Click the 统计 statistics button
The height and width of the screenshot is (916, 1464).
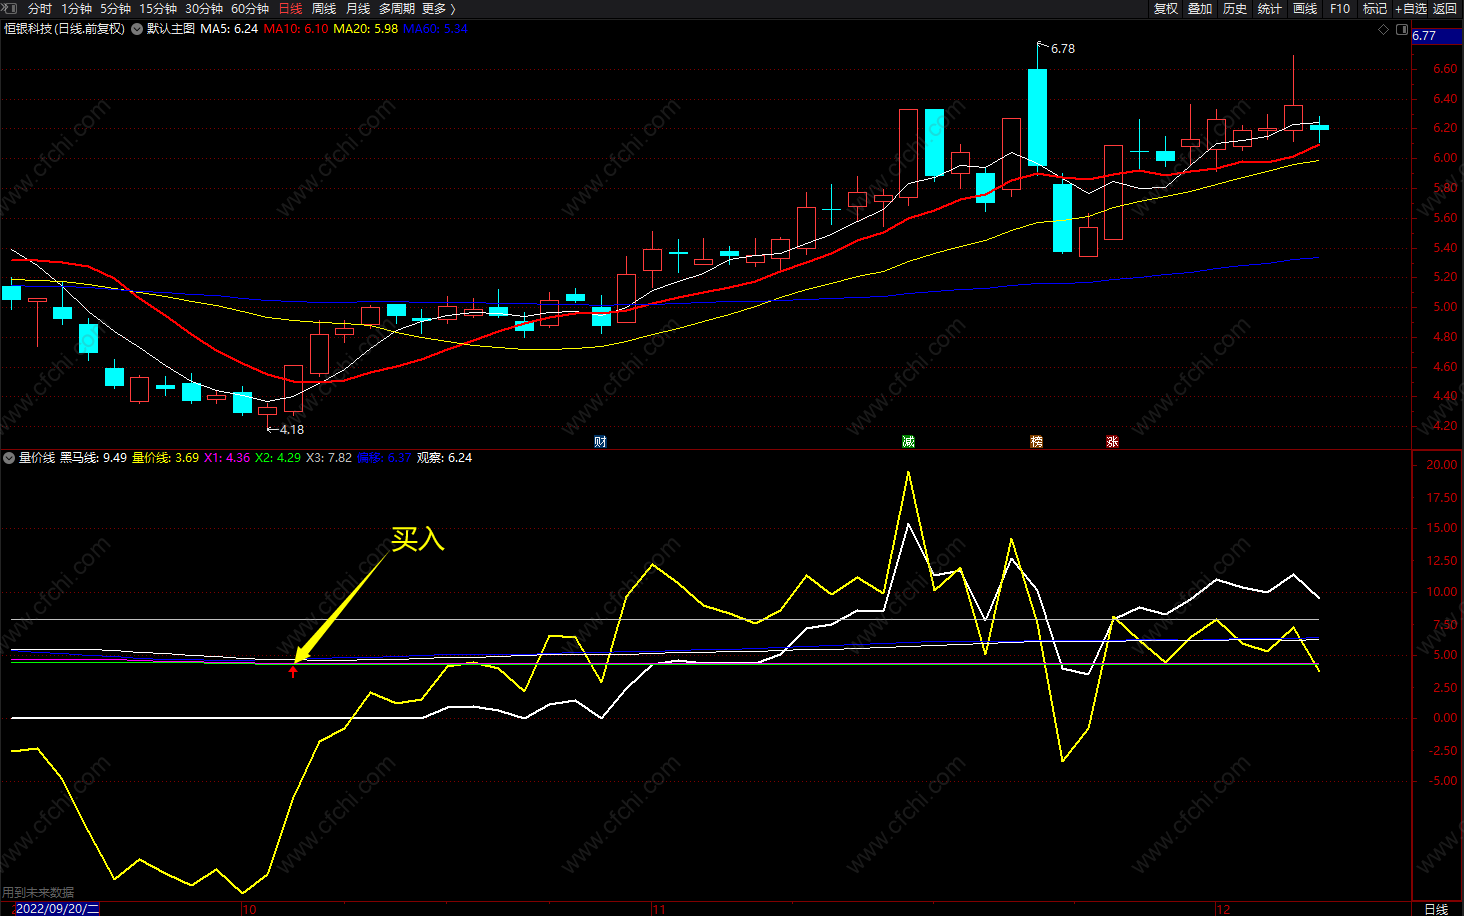1270,8
